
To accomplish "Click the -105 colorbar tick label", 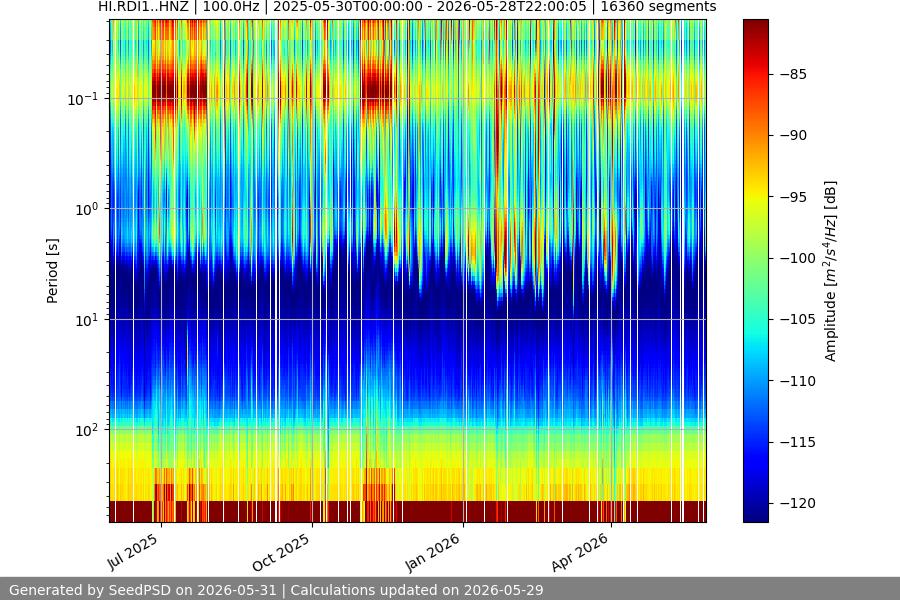I will 798,319.
